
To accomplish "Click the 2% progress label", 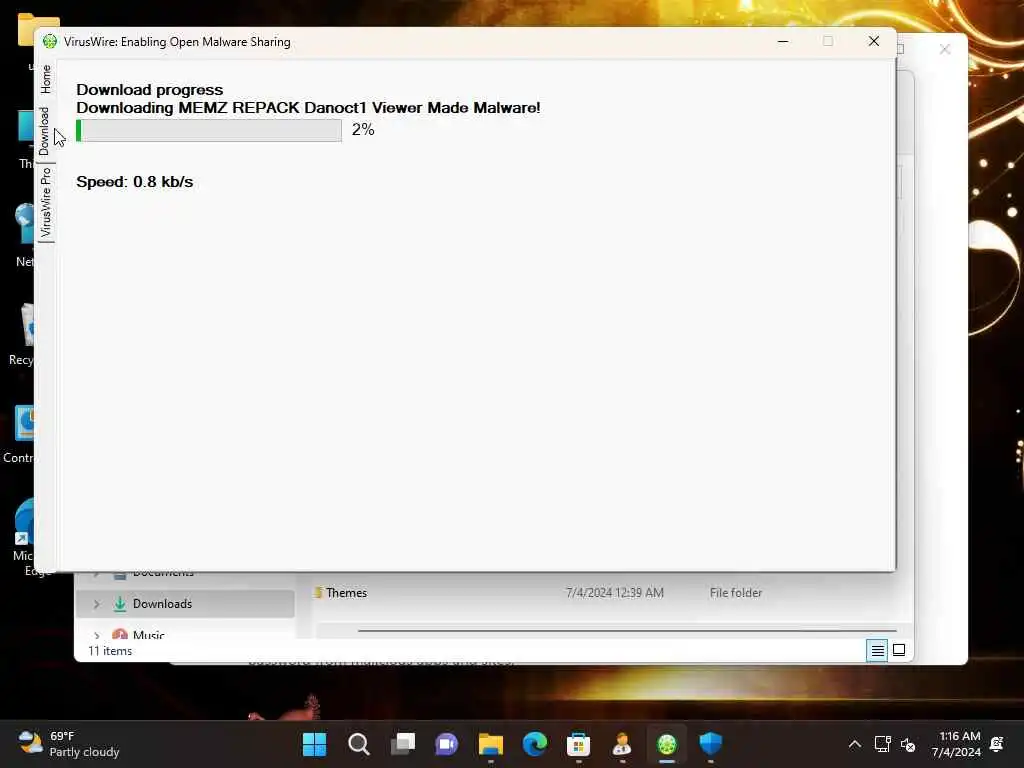I will click(x=363, y=129).
